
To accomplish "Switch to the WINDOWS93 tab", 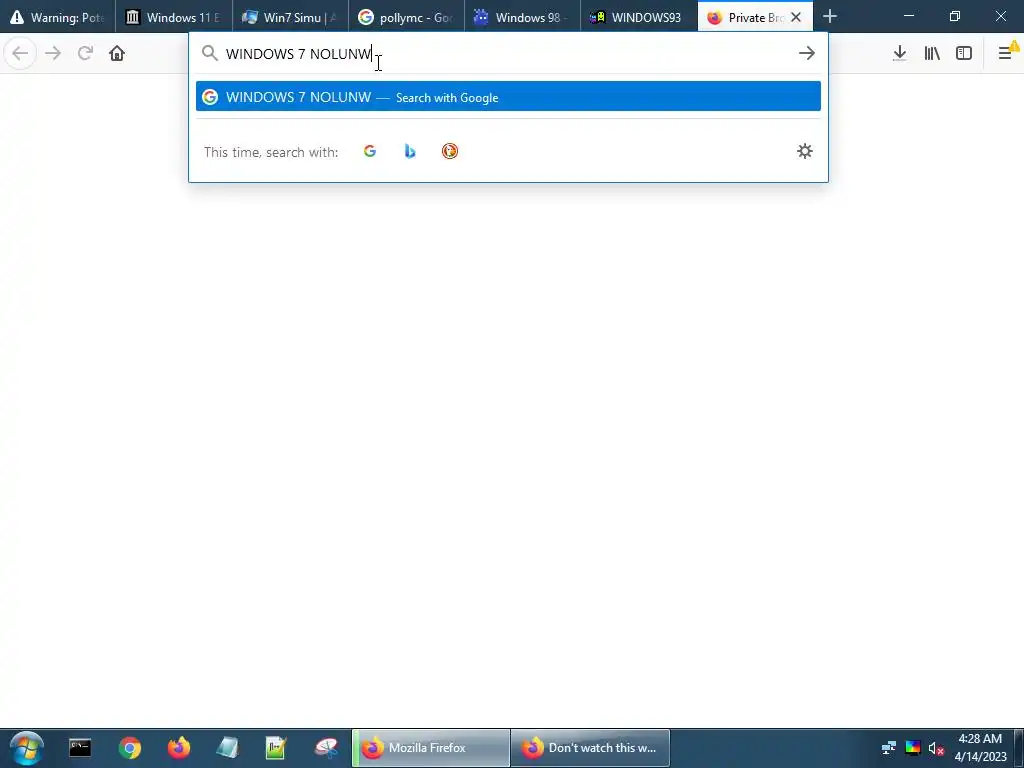I will 639,17.
